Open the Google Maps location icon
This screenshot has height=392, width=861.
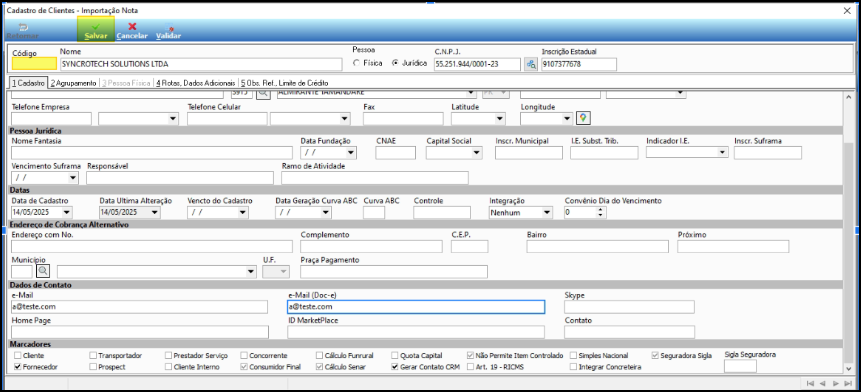583,118
